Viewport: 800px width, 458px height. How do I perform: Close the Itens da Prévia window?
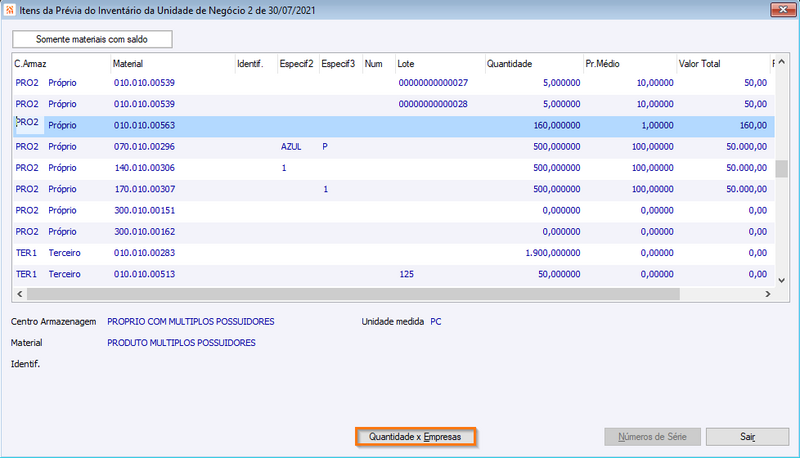(783, 9)
